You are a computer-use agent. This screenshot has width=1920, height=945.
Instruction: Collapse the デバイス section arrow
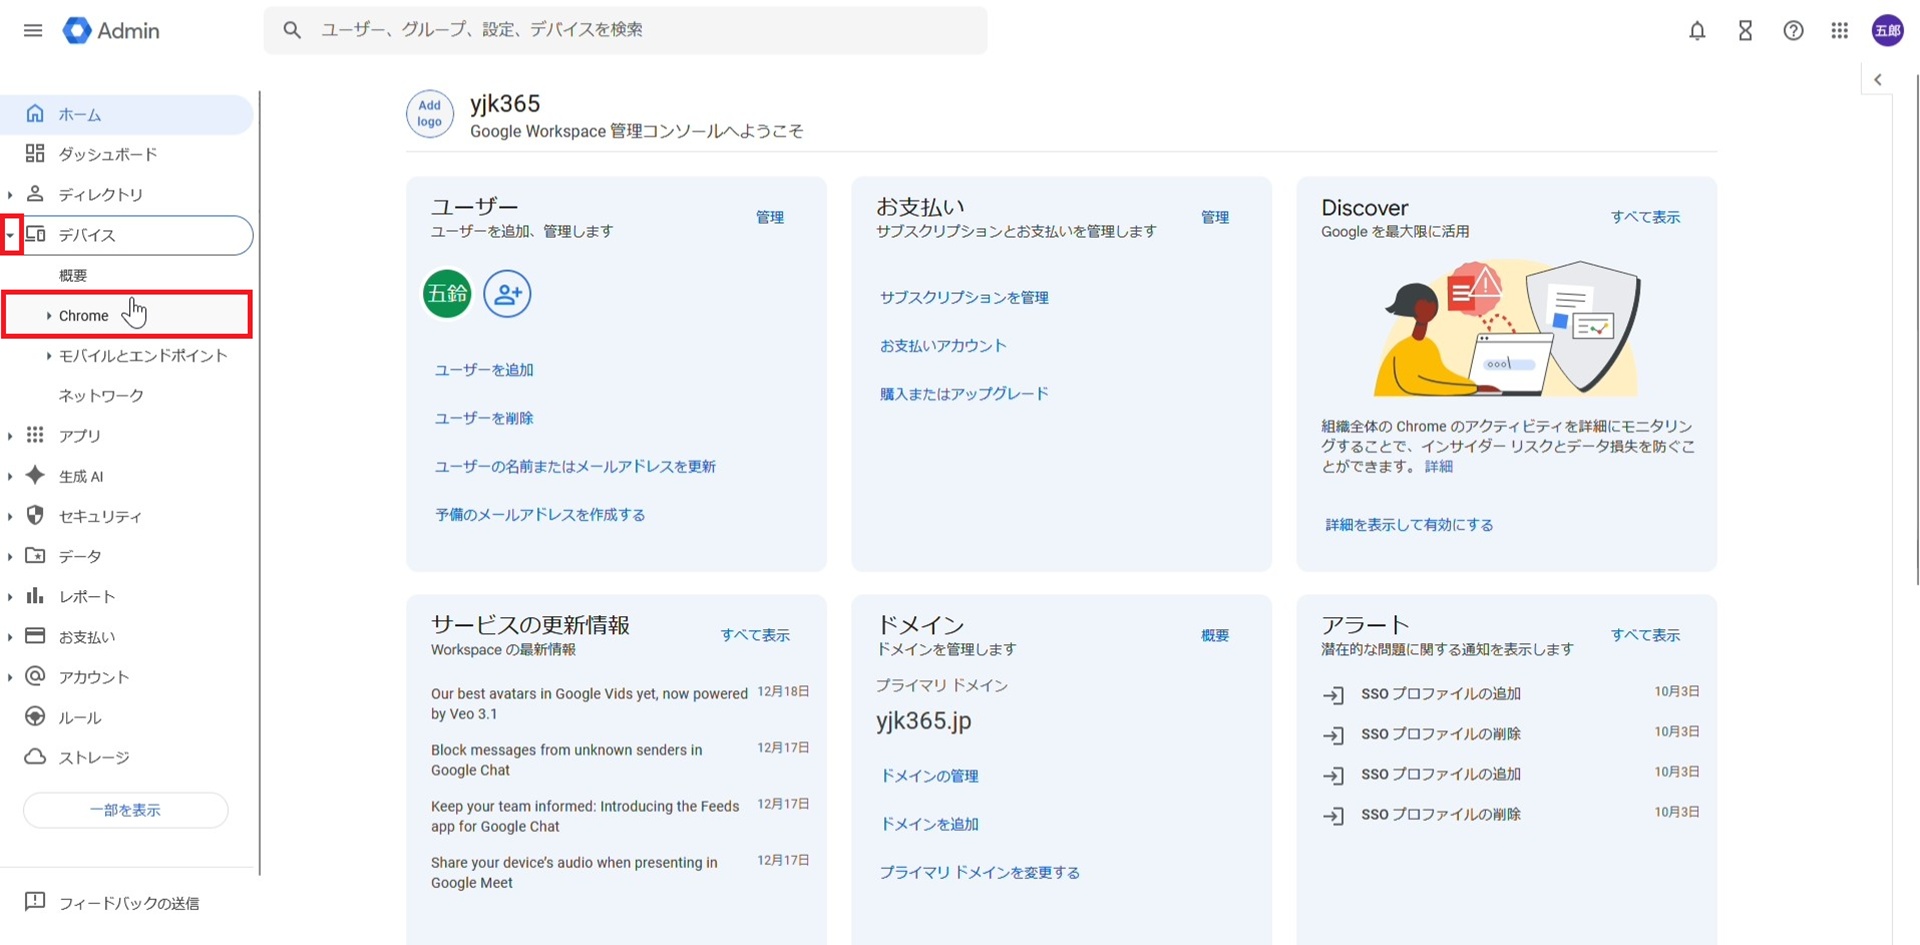pyautogui.click(x=10, y=236)
